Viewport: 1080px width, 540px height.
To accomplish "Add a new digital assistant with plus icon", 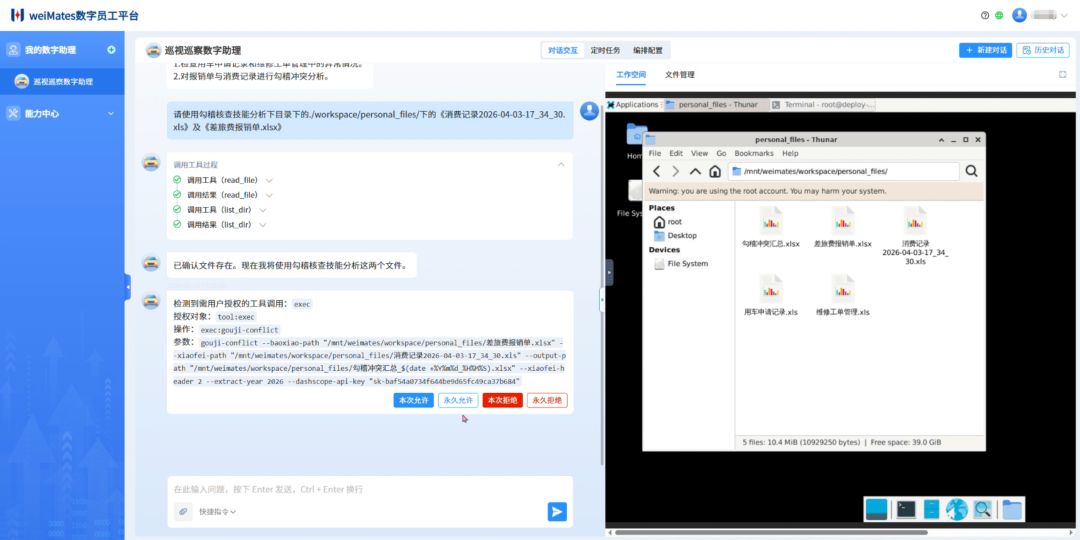I will coord(112,50).
